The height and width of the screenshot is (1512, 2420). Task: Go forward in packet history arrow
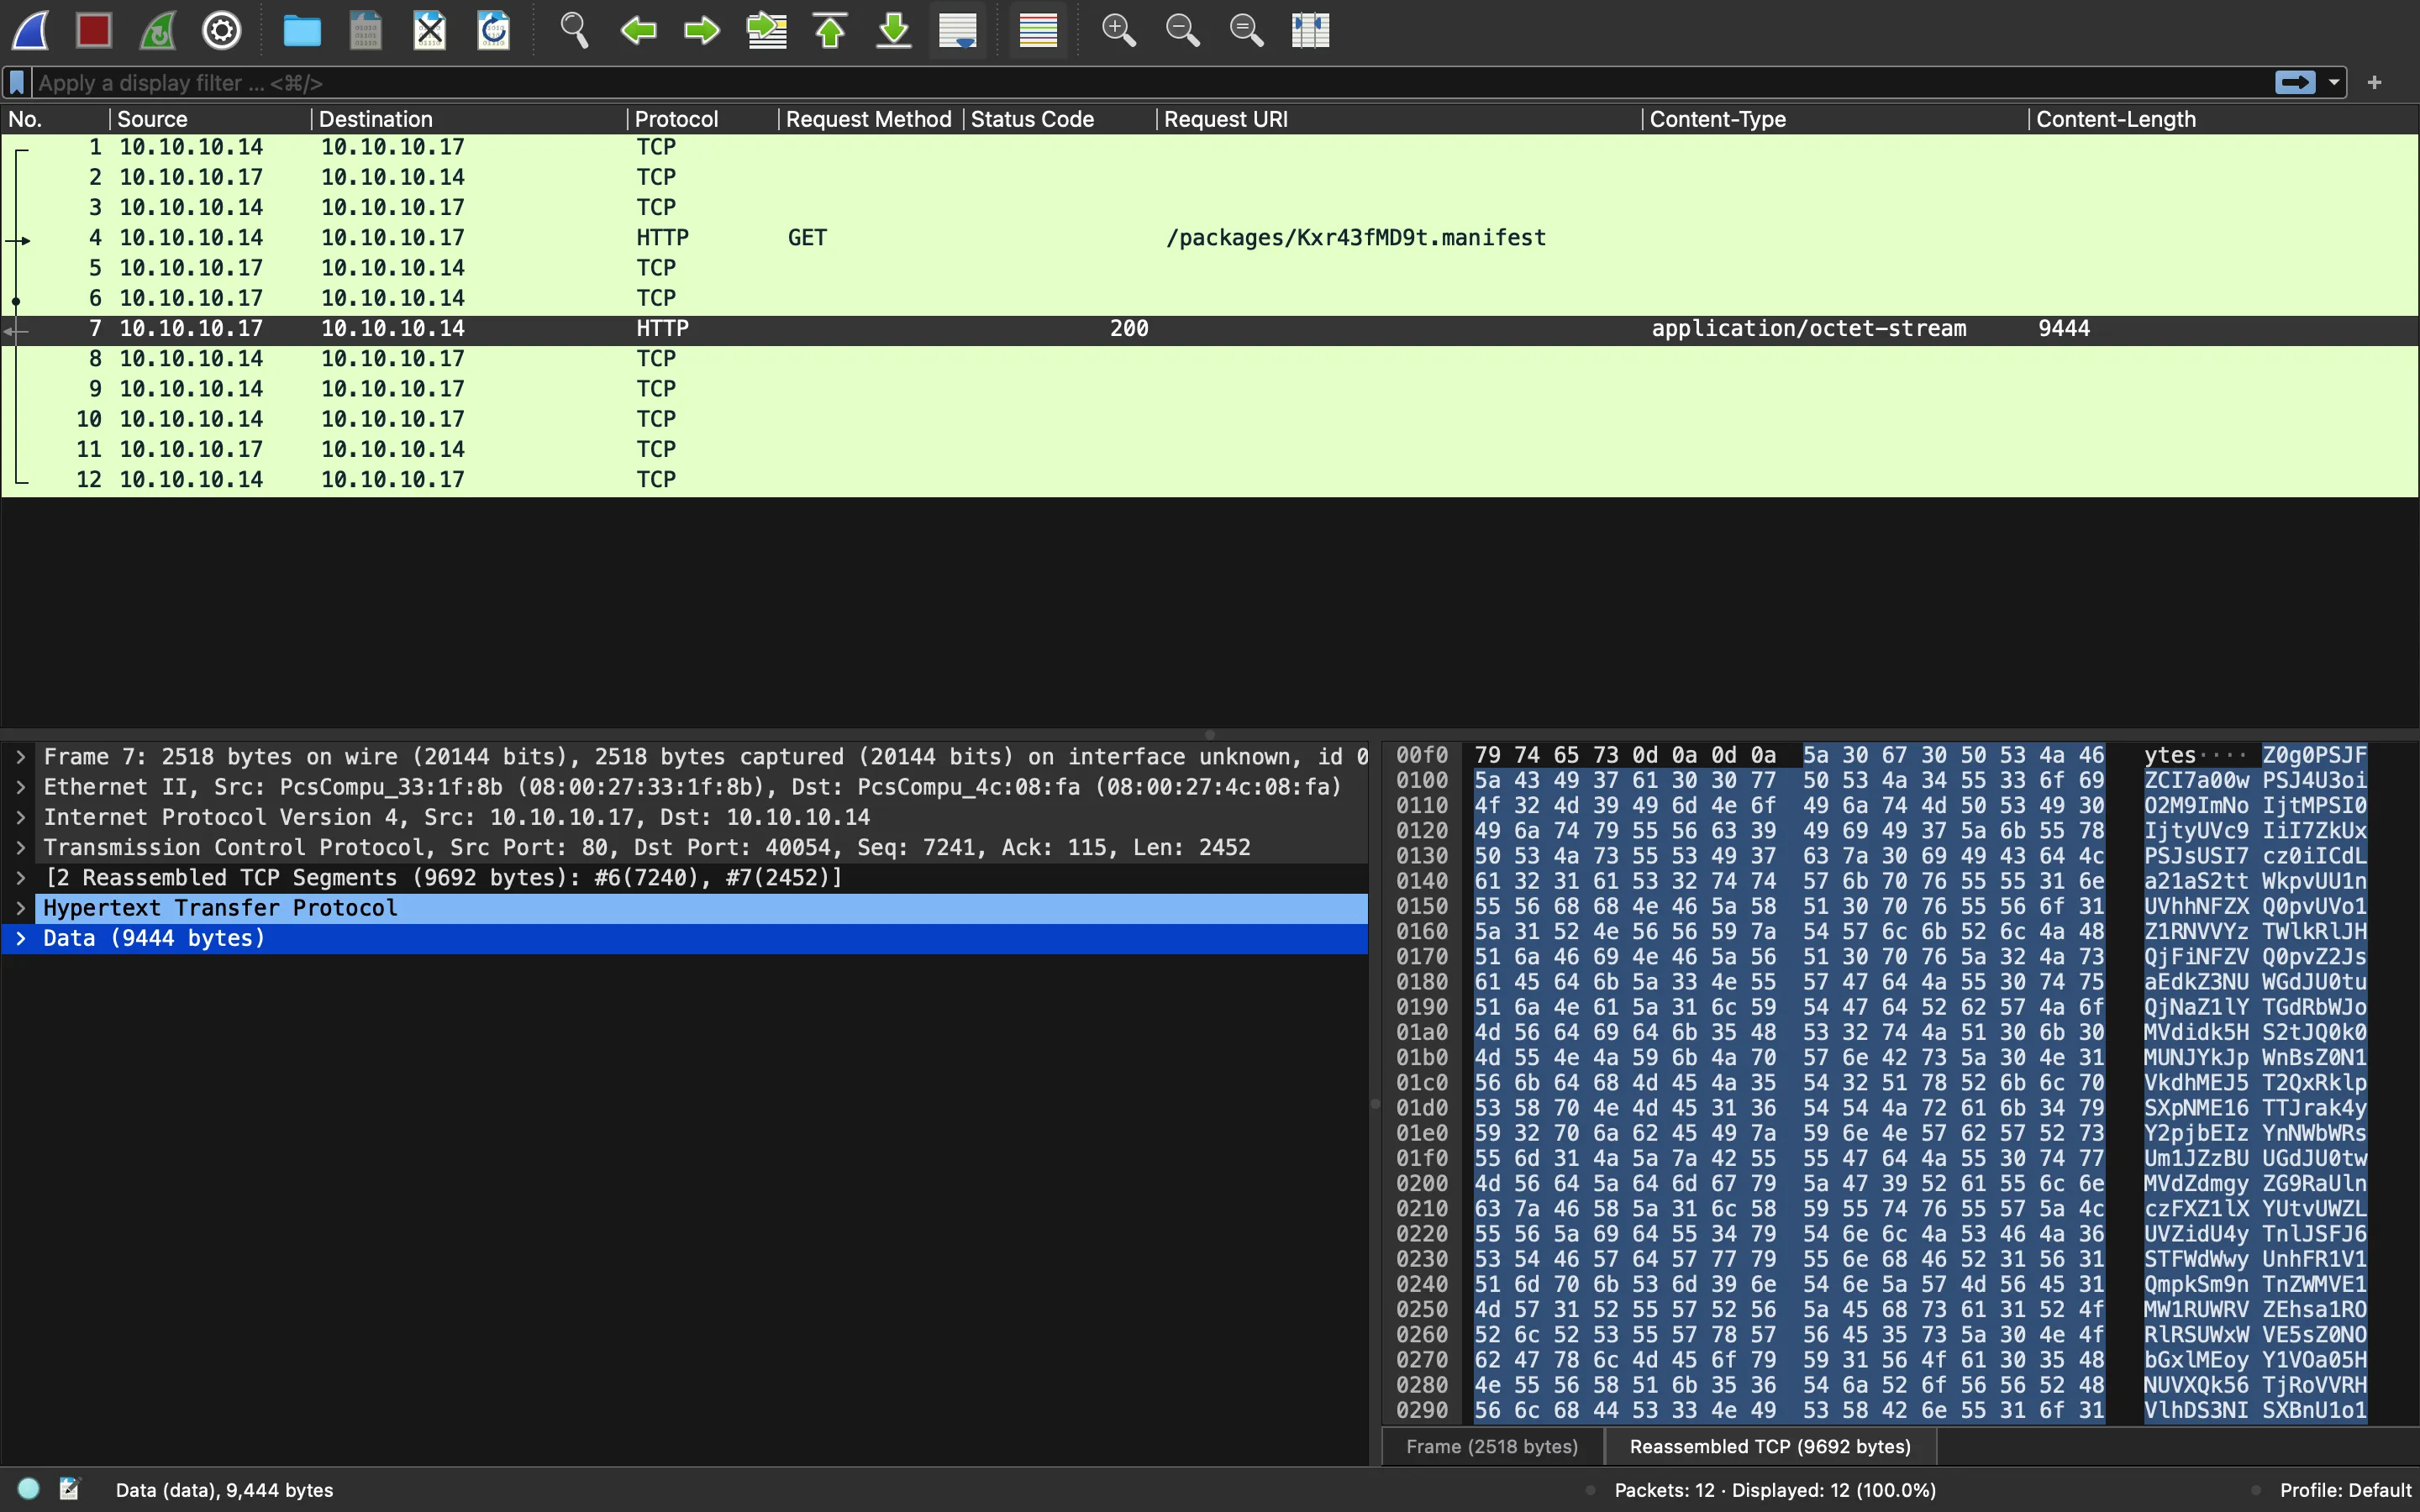tap(702, 30)
